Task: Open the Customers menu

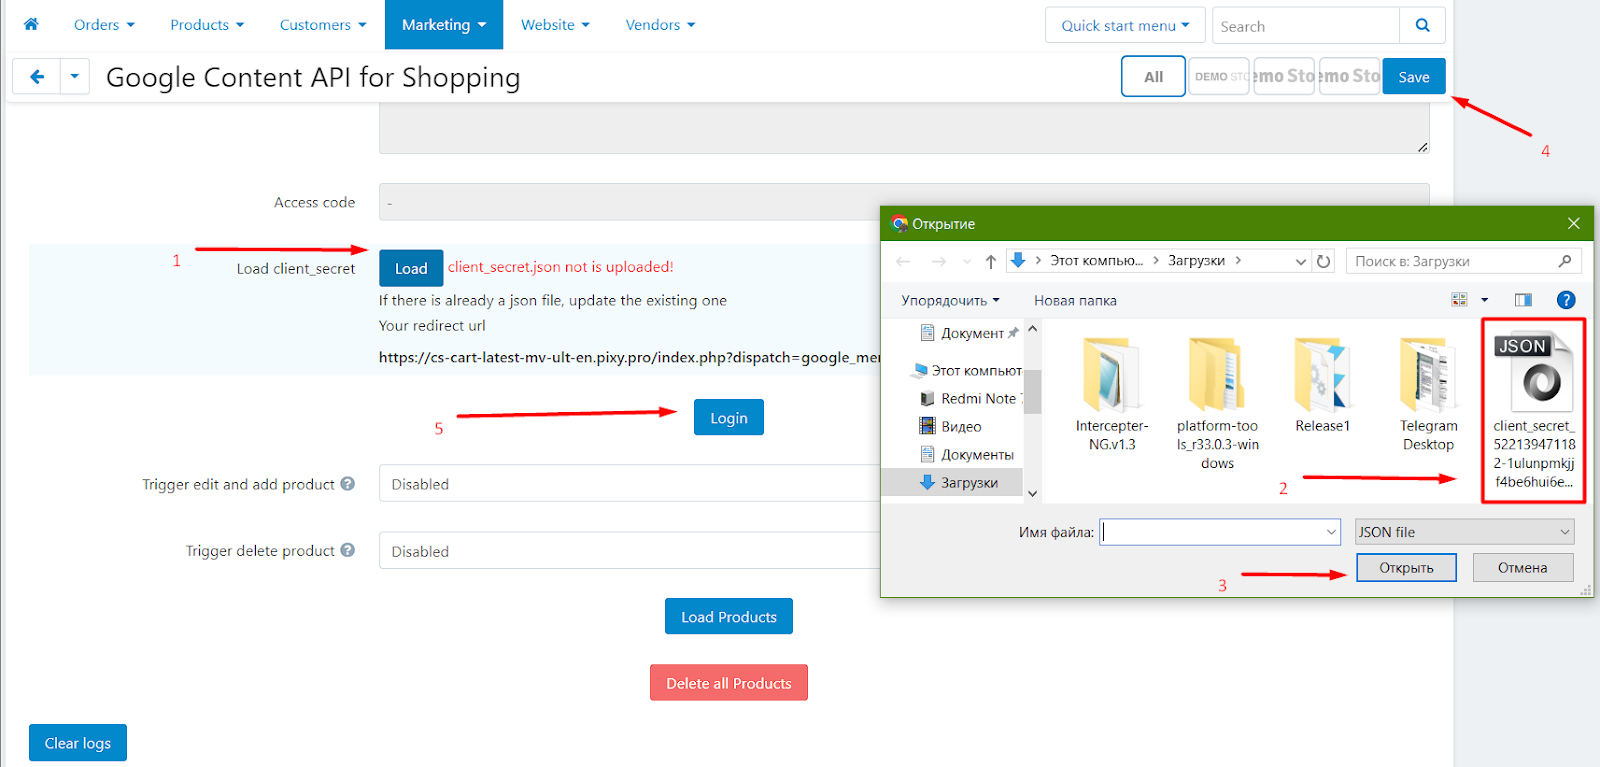Action: click(x=323, y=25)
